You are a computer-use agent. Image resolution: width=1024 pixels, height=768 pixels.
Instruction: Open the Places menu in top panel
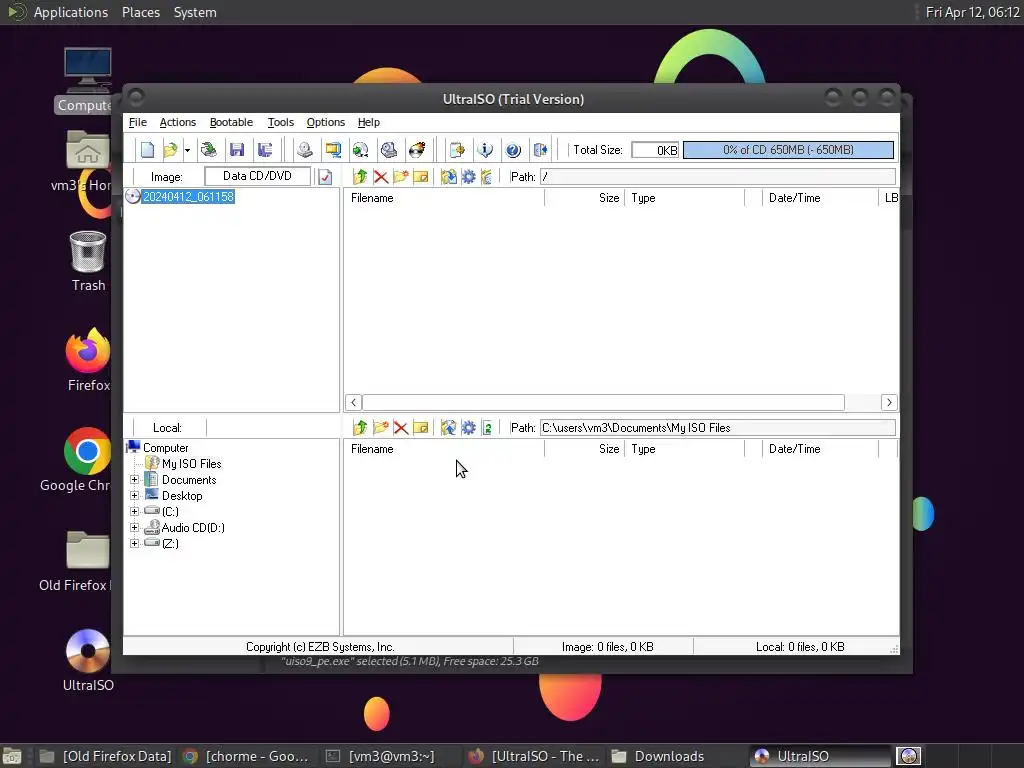coord(141,12)
